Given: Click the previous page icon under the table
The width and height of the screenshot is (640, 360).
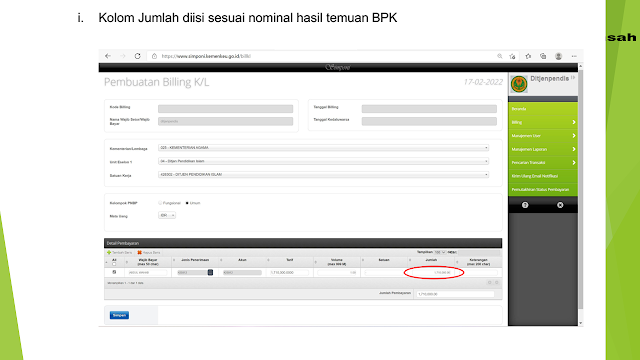Looking at the screenshot, I should coord(489,282).
